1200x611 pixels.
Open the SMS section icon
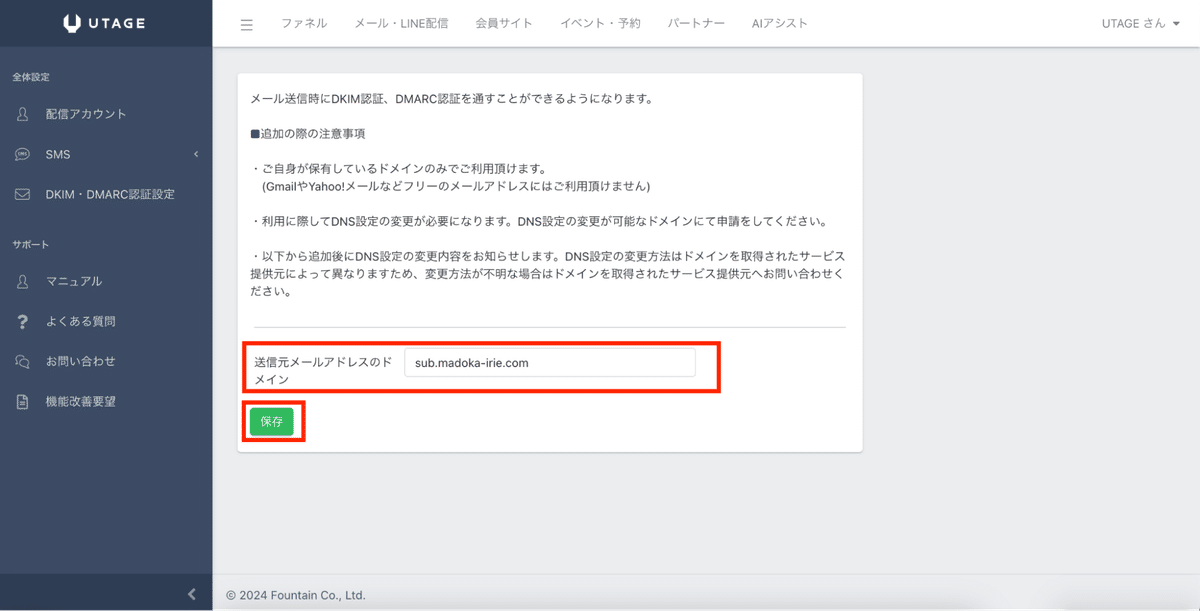21,154
